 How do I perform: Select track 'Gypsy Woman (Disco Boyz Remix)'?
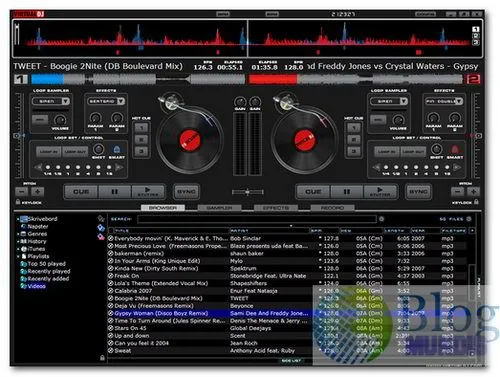click(287, 313)
